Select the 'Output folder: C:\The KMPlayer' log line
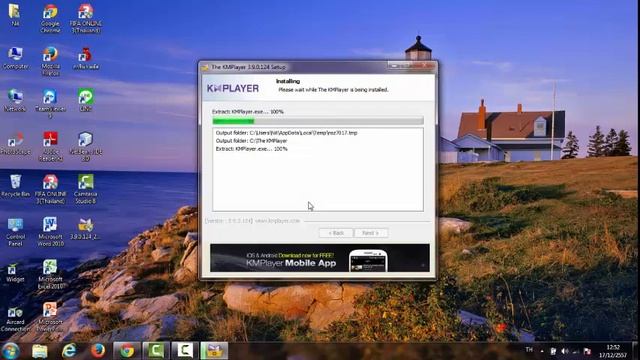Image resolution: width=640 pixels, height=360 pixels. coord(251,141)
